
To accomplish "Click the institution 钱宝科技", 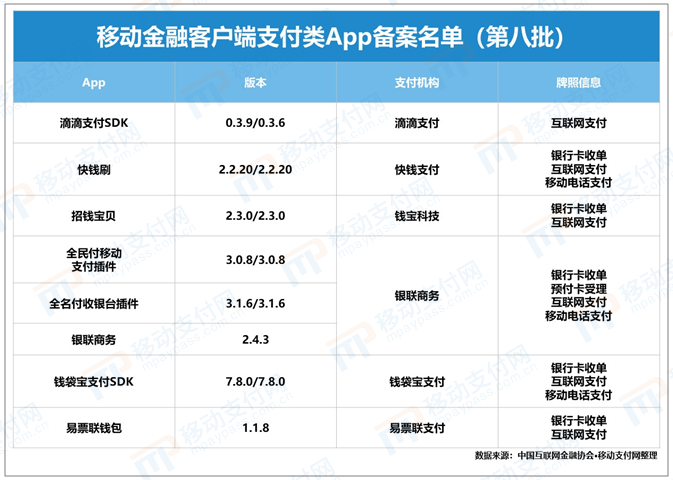I will coord(417,216).
